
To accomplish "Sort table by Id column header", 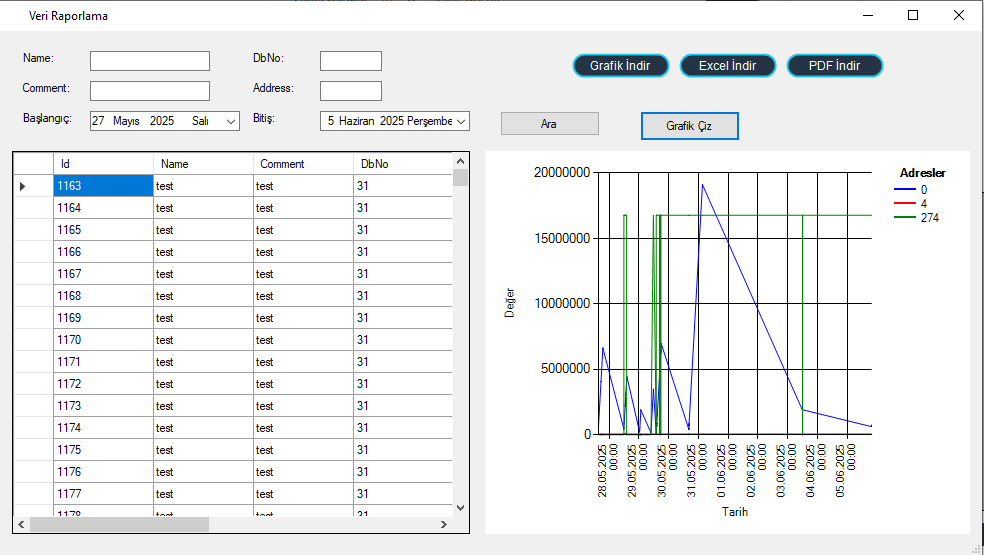I will 103,164.
